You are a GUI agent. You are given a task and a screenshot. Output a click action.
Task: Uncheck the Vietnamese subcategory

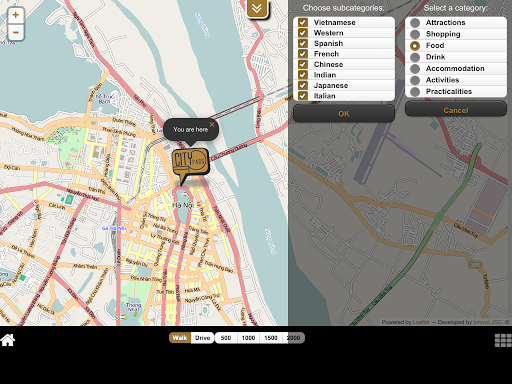click(x=303, y=22)
